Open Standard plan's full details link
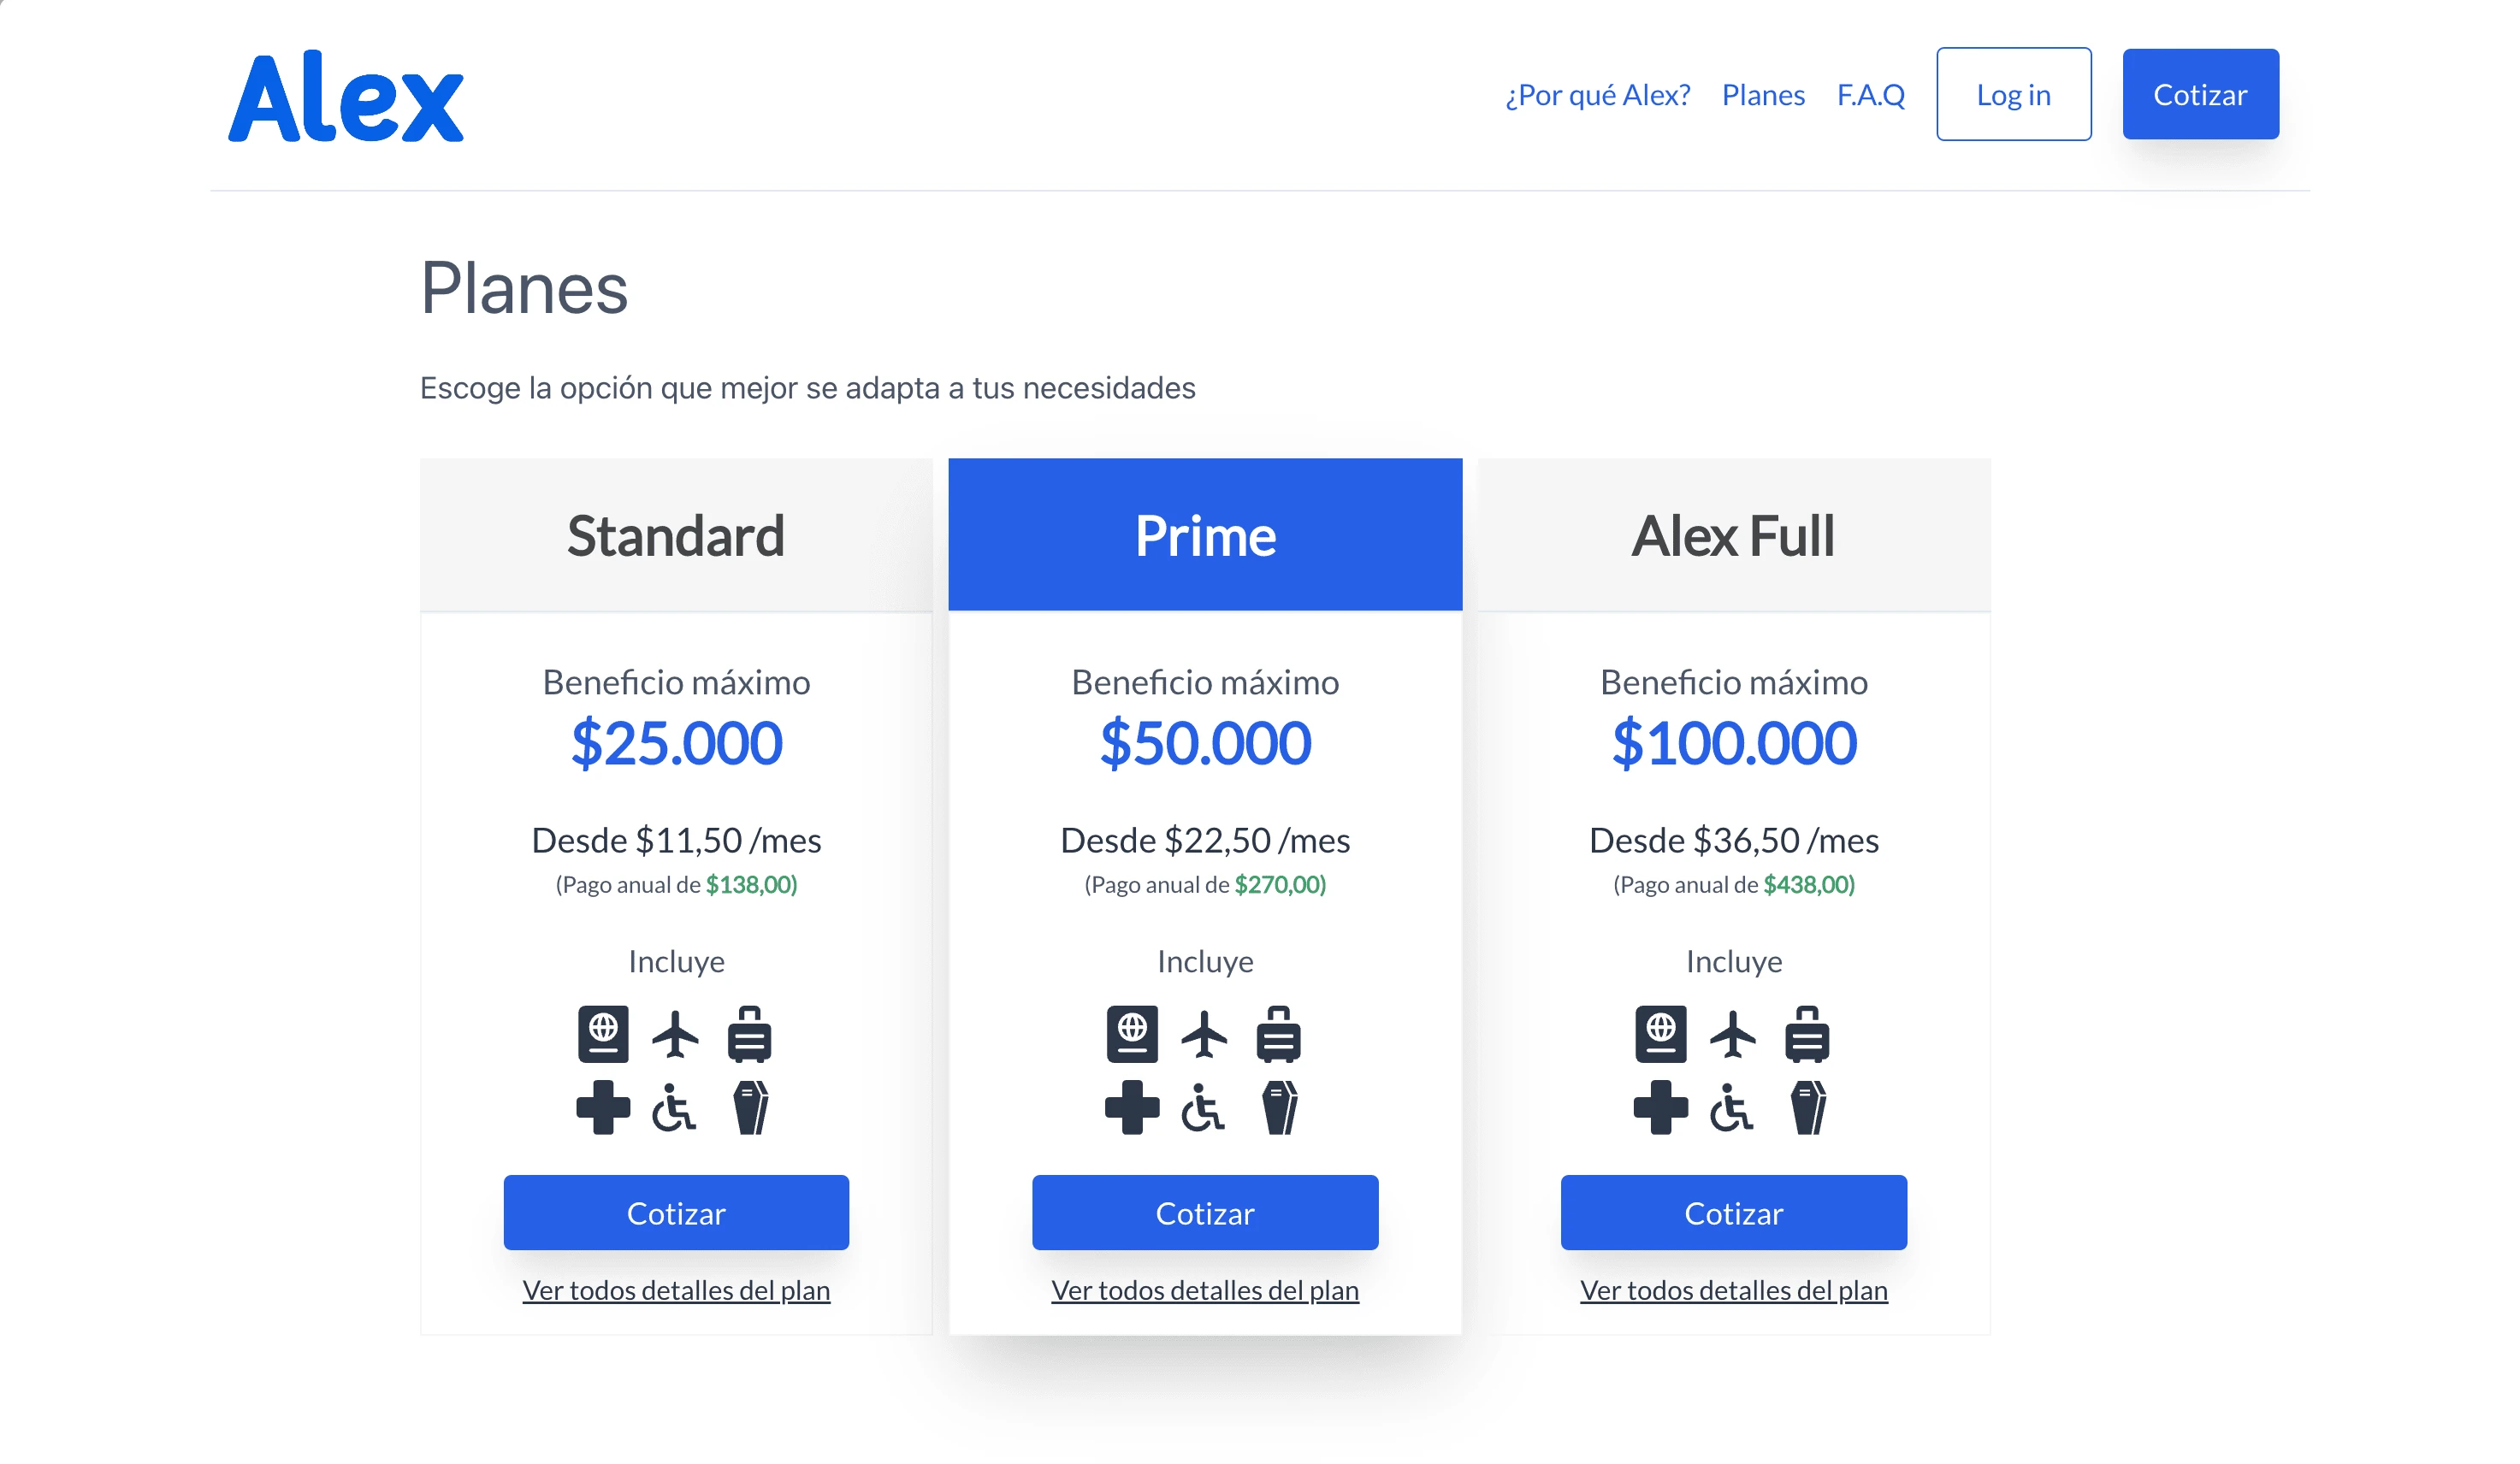This screenshot has width=2520, height=1464. 676,1290
